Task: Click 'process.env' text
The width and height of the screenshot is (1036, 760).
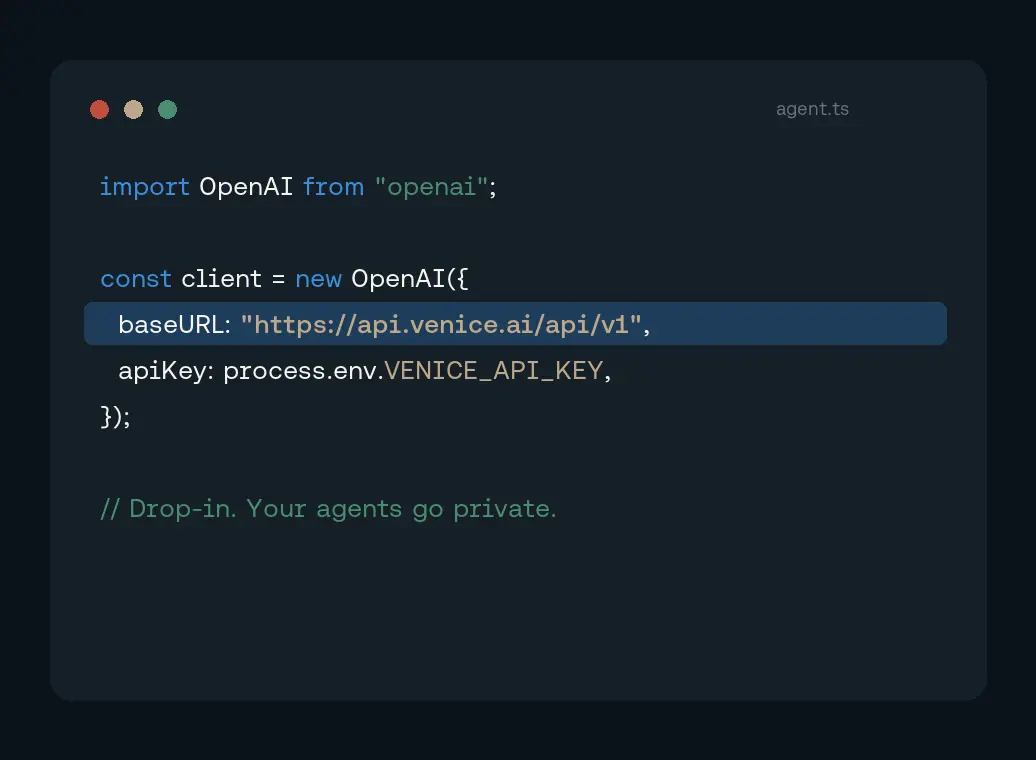Action: [x=300, y=371]
